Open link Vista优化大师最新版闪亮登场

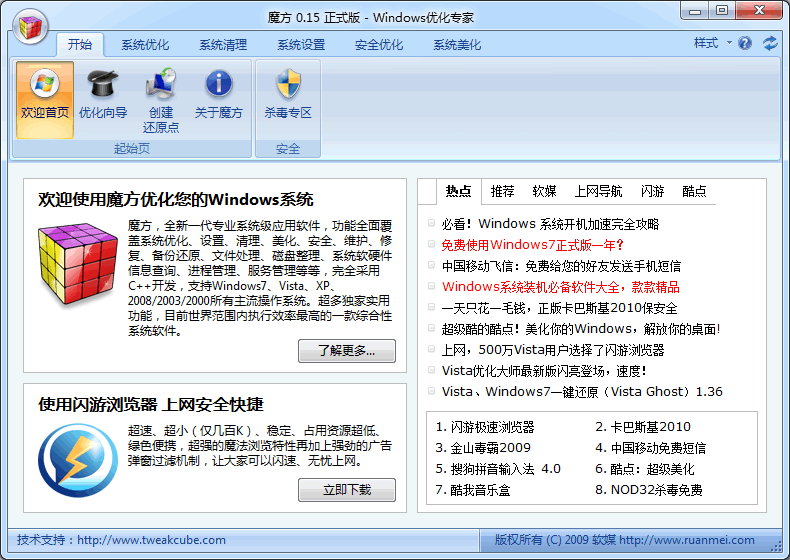[x=544, y=371]
